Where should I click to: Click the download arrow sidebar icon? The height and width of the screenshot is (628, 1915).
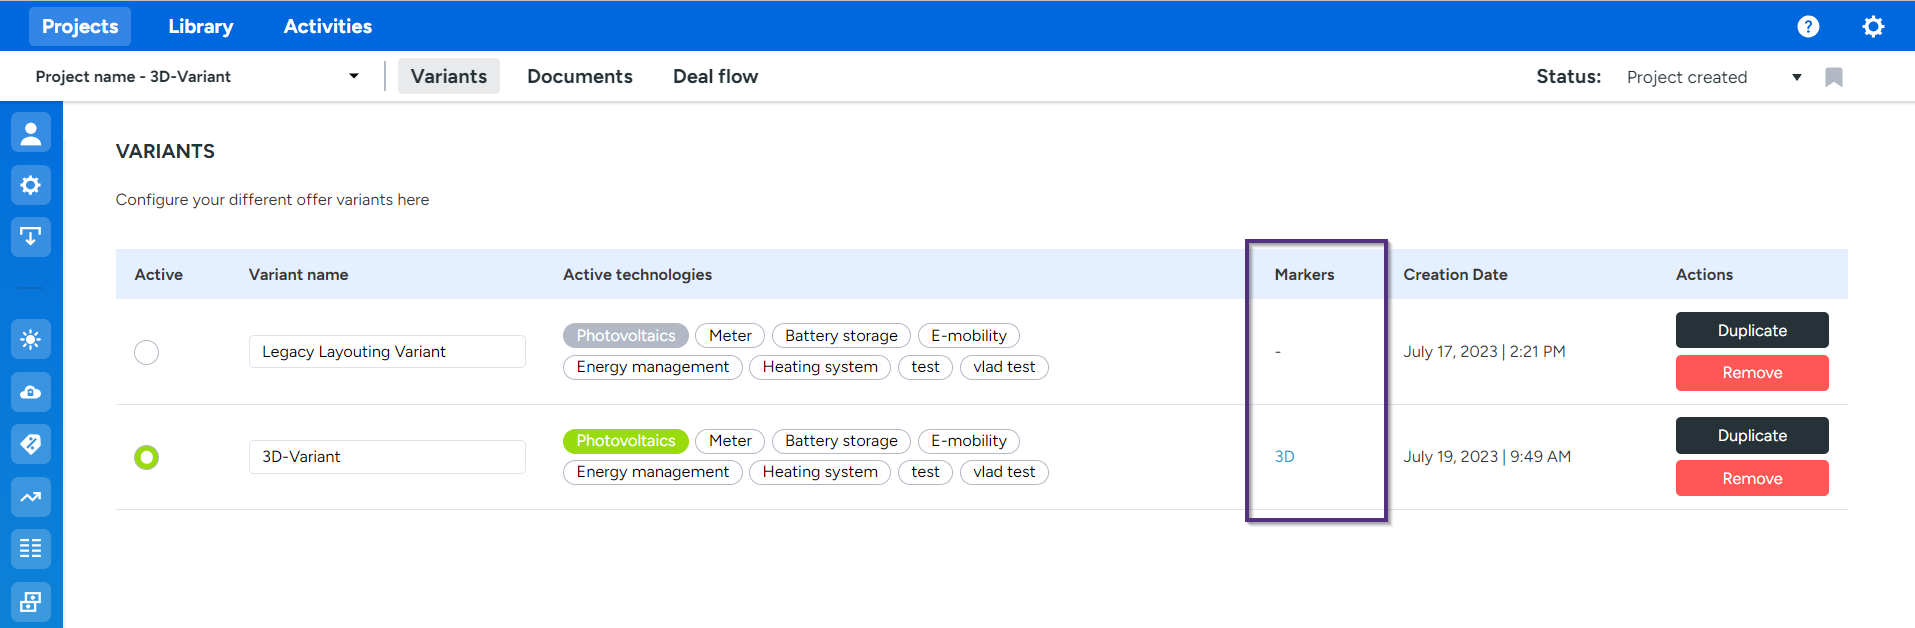coord(31,237)
